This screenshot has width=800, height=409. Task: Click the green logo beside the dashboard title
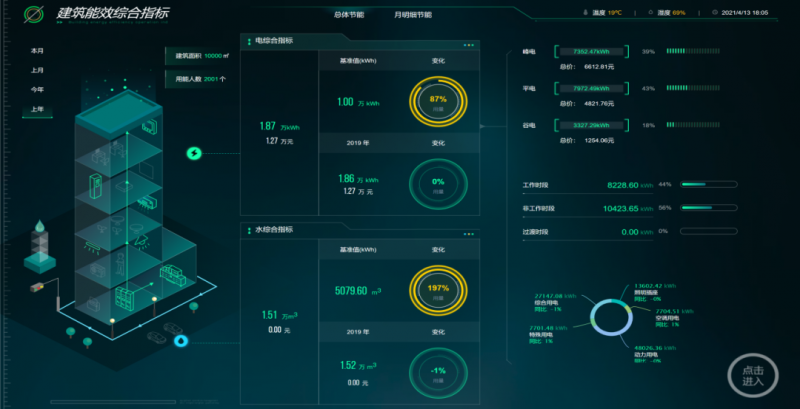coord(33,15)
